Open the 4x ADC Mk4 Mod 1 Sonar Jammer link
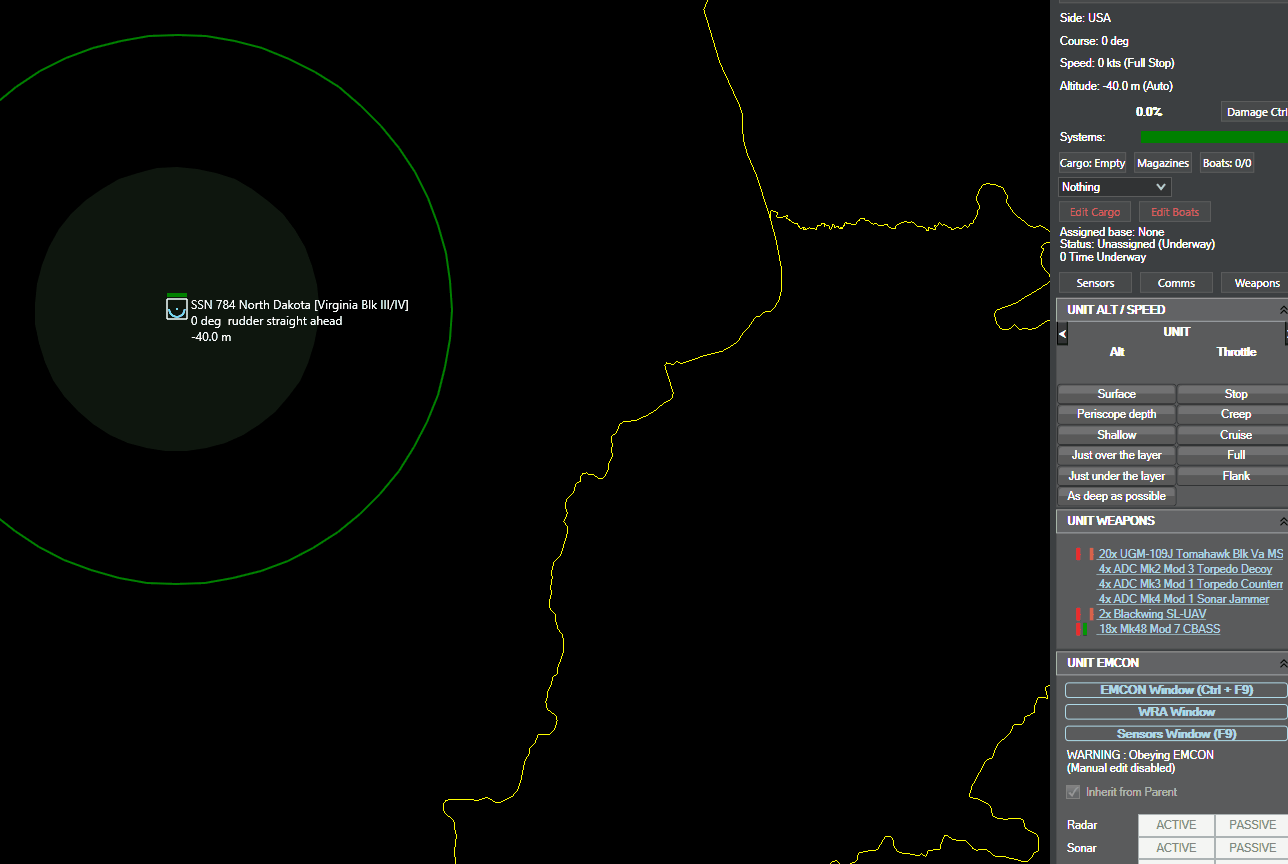The width and height of the screenshot is (1288, 864). coord(1184,599)
